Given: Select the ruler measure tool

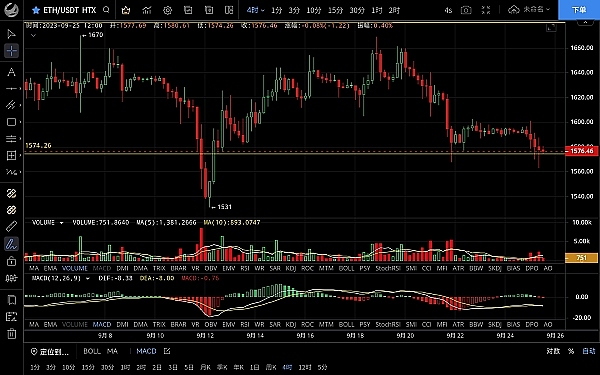Looking at the screenshot, I should click(11, 227).
